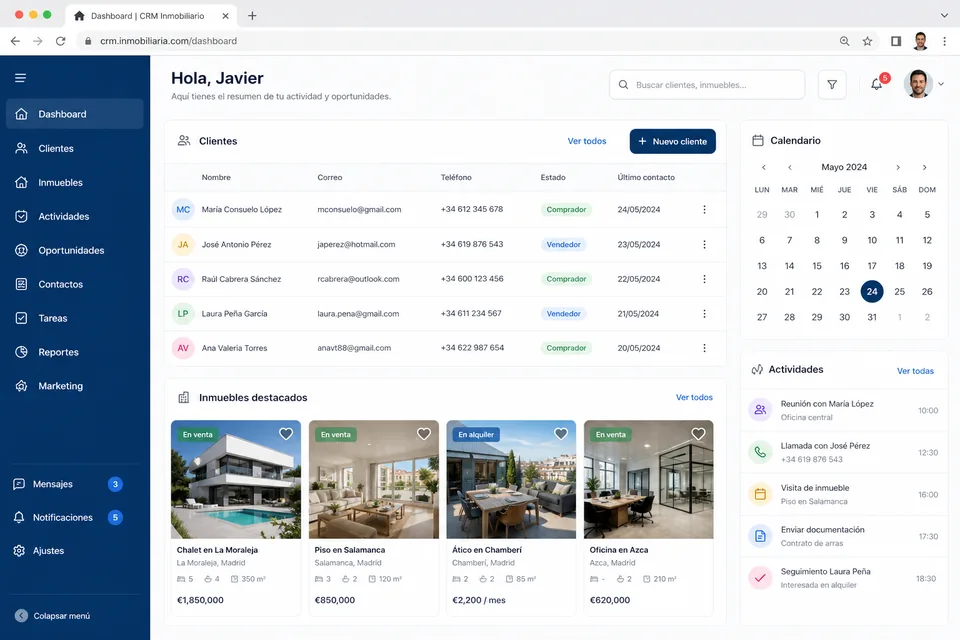Click the browser zoom magnifier icon
Image resolution: width=960 pixels, height=640 pixels.
pos(844,41)
